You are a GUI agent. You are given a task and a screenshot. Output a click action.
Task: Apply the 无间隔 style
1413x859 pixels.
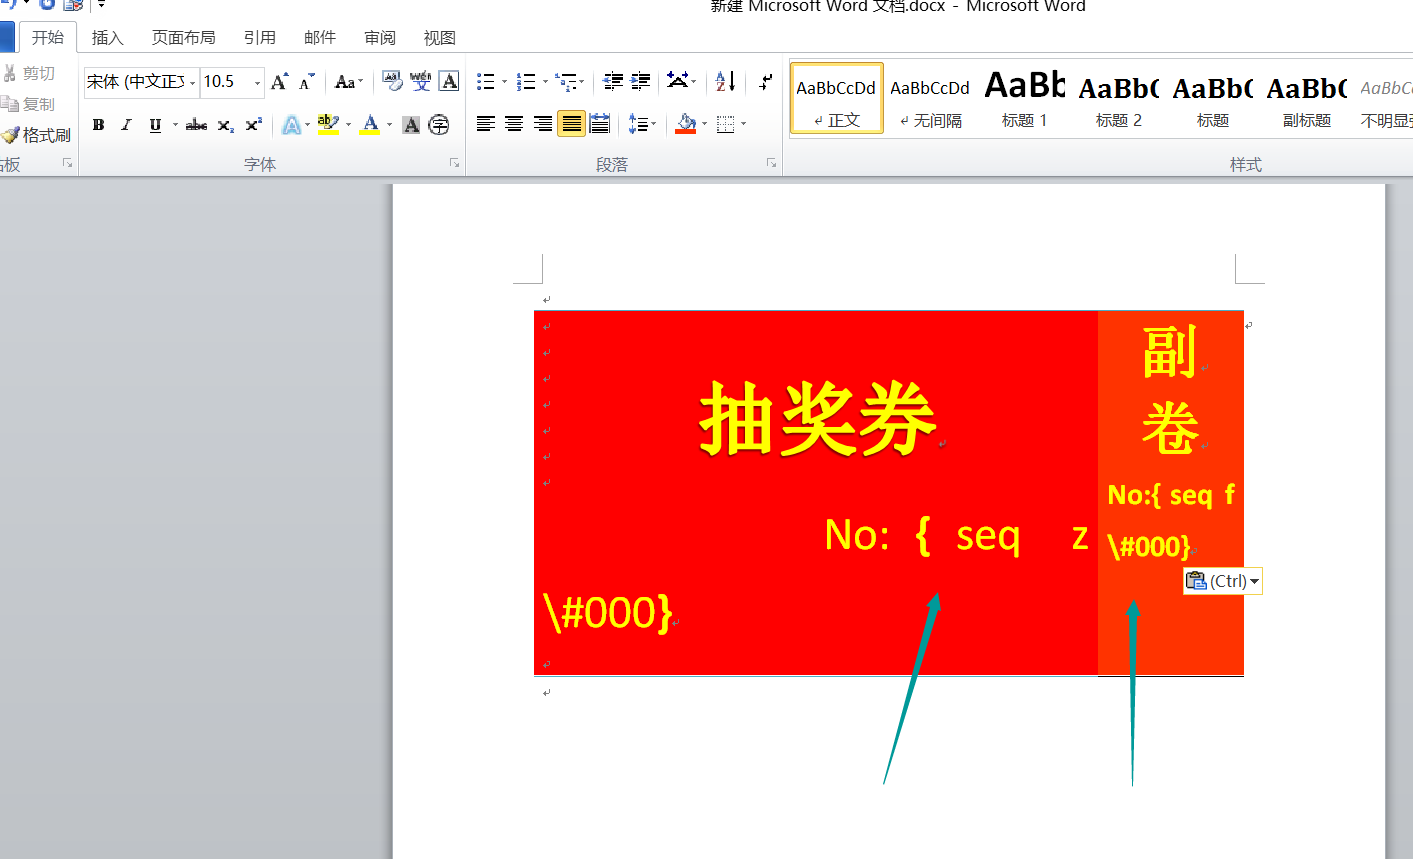pyautogui.click(x=930, y=98)
